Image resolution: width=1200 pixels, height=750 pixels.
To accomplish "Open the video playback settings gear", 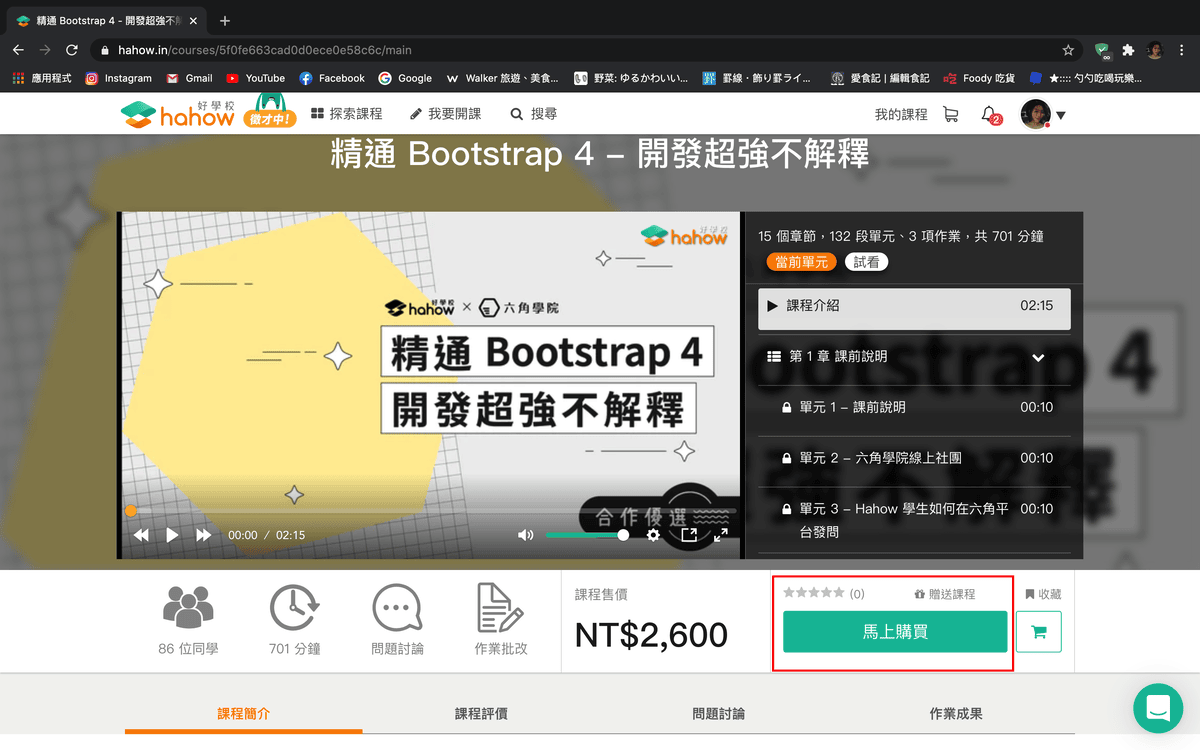I will (x=654, y=535).
